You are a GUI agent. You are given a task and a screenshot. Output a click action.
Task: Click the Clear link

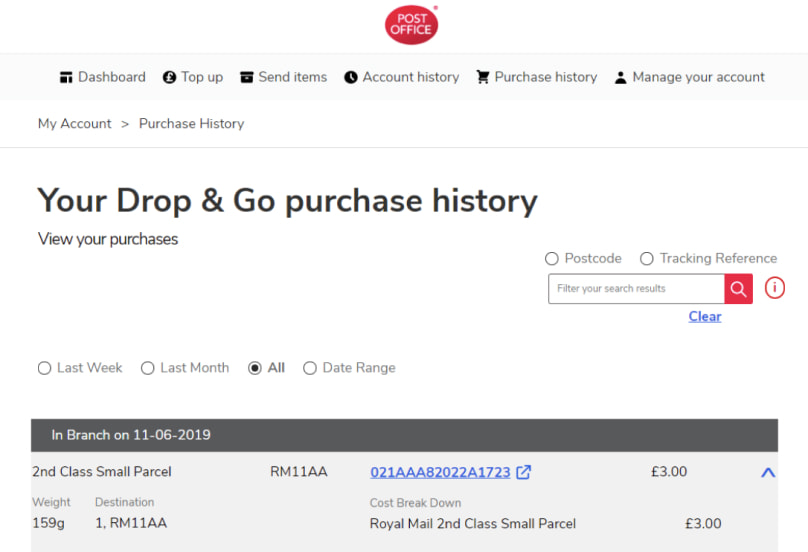(x=705, y=316)
